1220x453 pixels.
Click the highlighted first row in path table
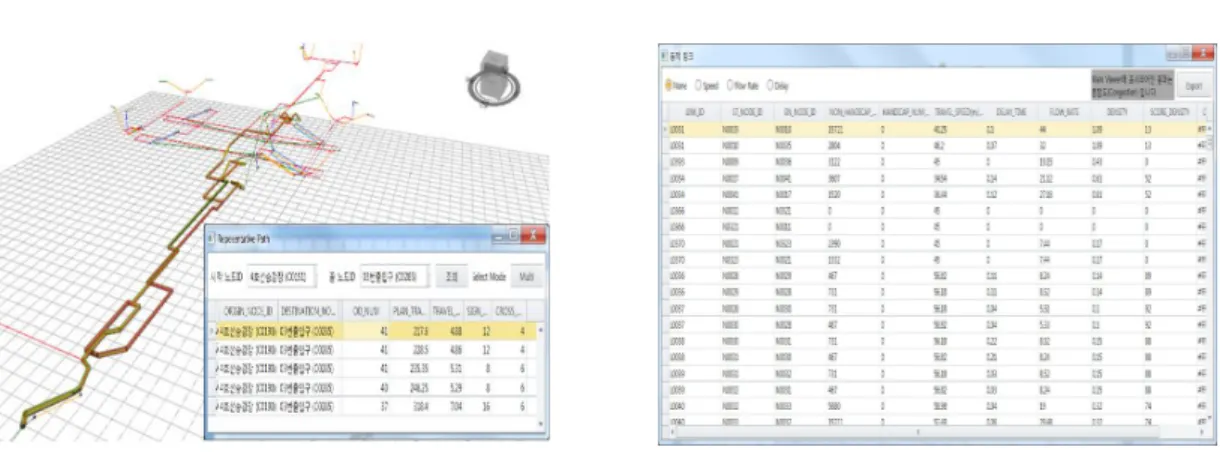(x=374, y=330)
